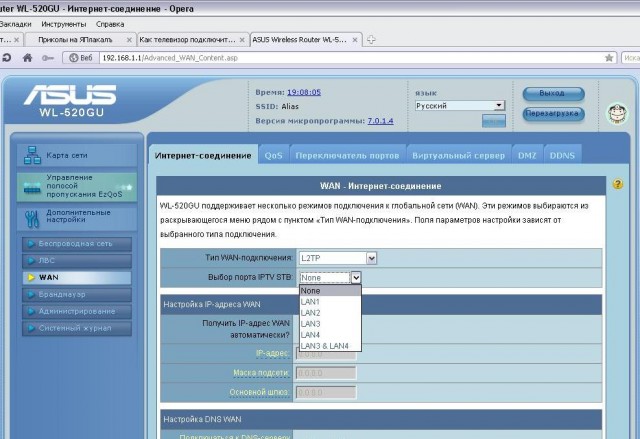Open Брандмауэр in the sidebar

77,295
